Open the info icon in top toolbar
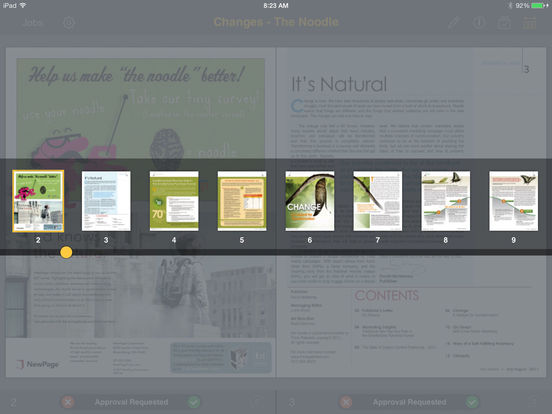 coord(479,23)
